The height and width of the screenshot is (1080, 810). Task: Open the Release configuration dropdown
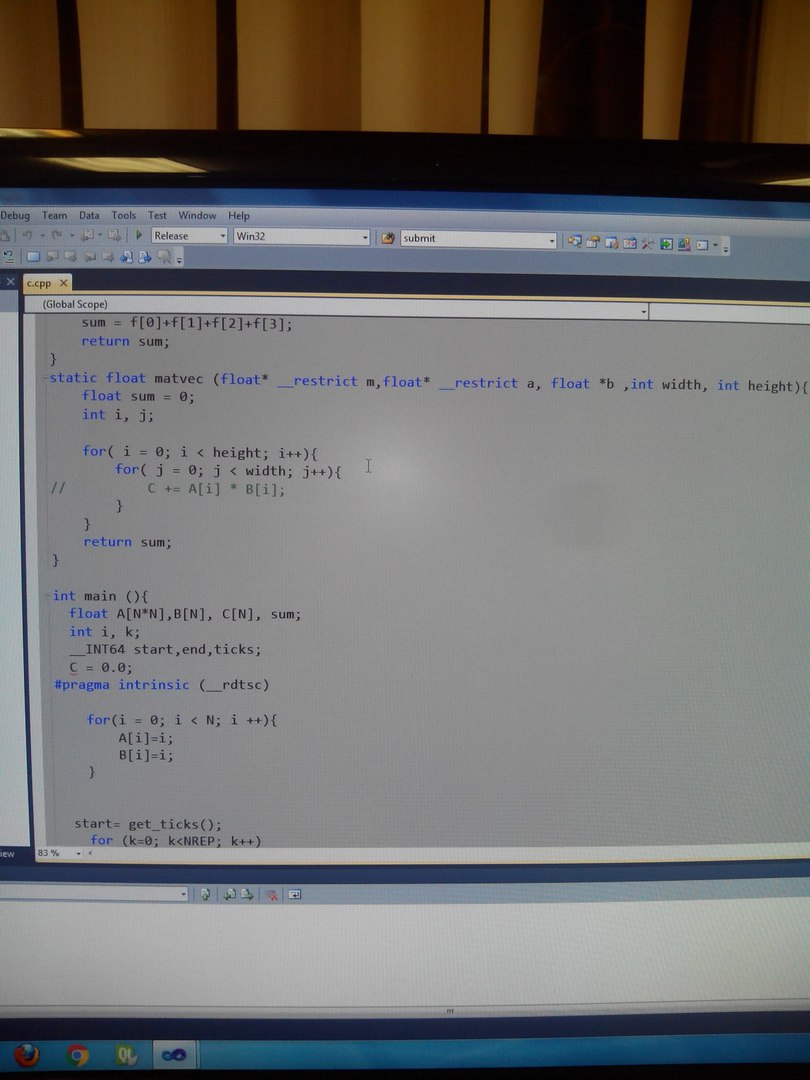[221, 236]
